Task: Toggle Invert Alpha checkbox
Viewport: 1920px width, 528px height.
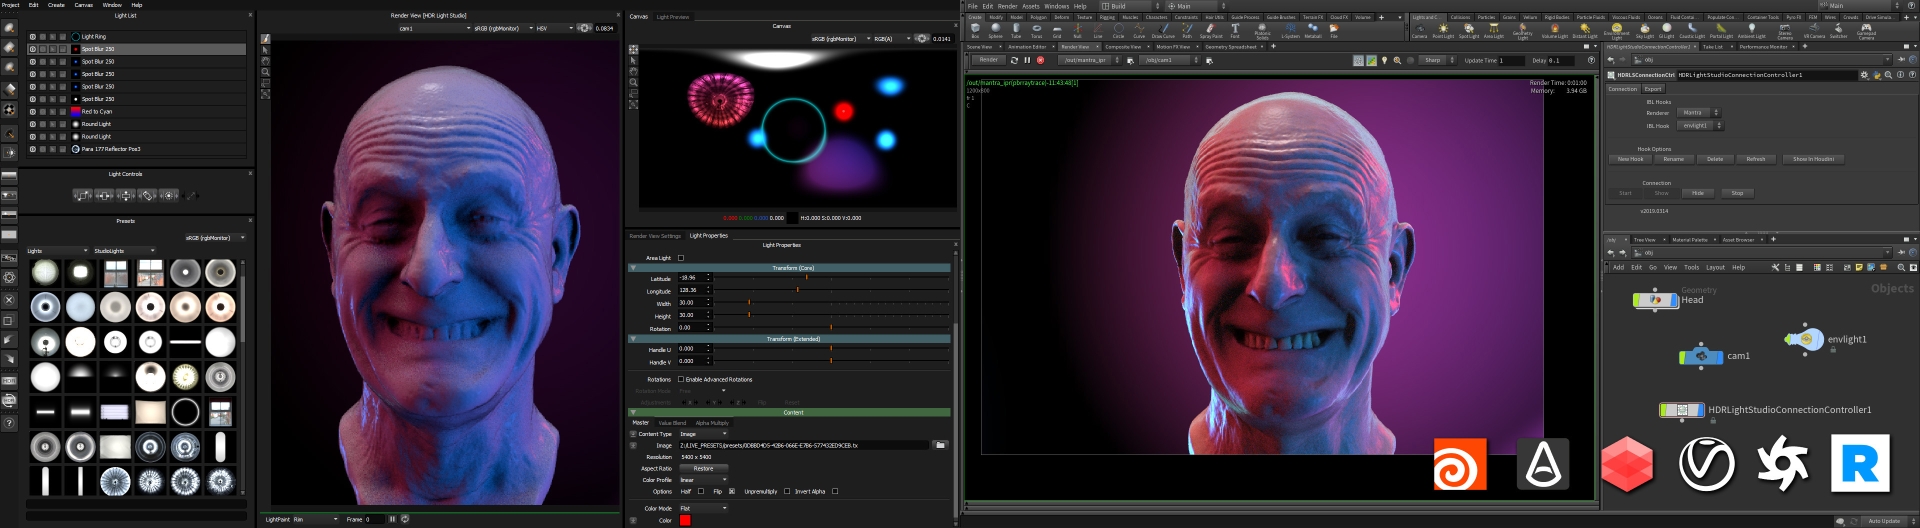Action: 835,491
